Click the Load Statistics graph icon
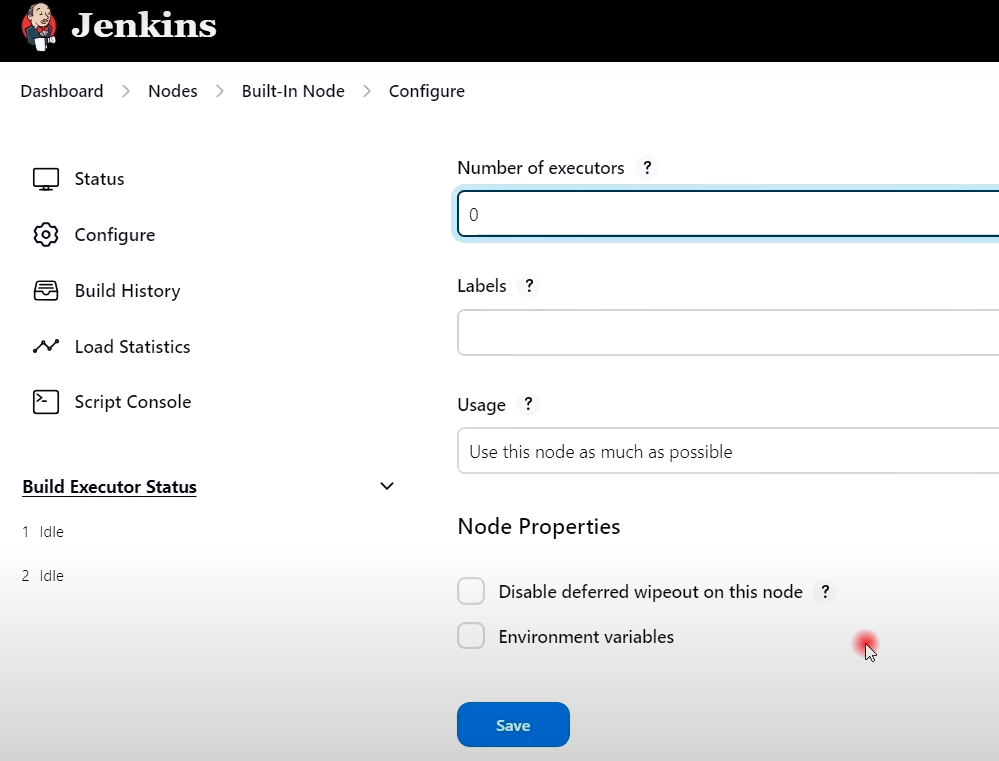Viewport: 999px width, 761px height. 46,347
